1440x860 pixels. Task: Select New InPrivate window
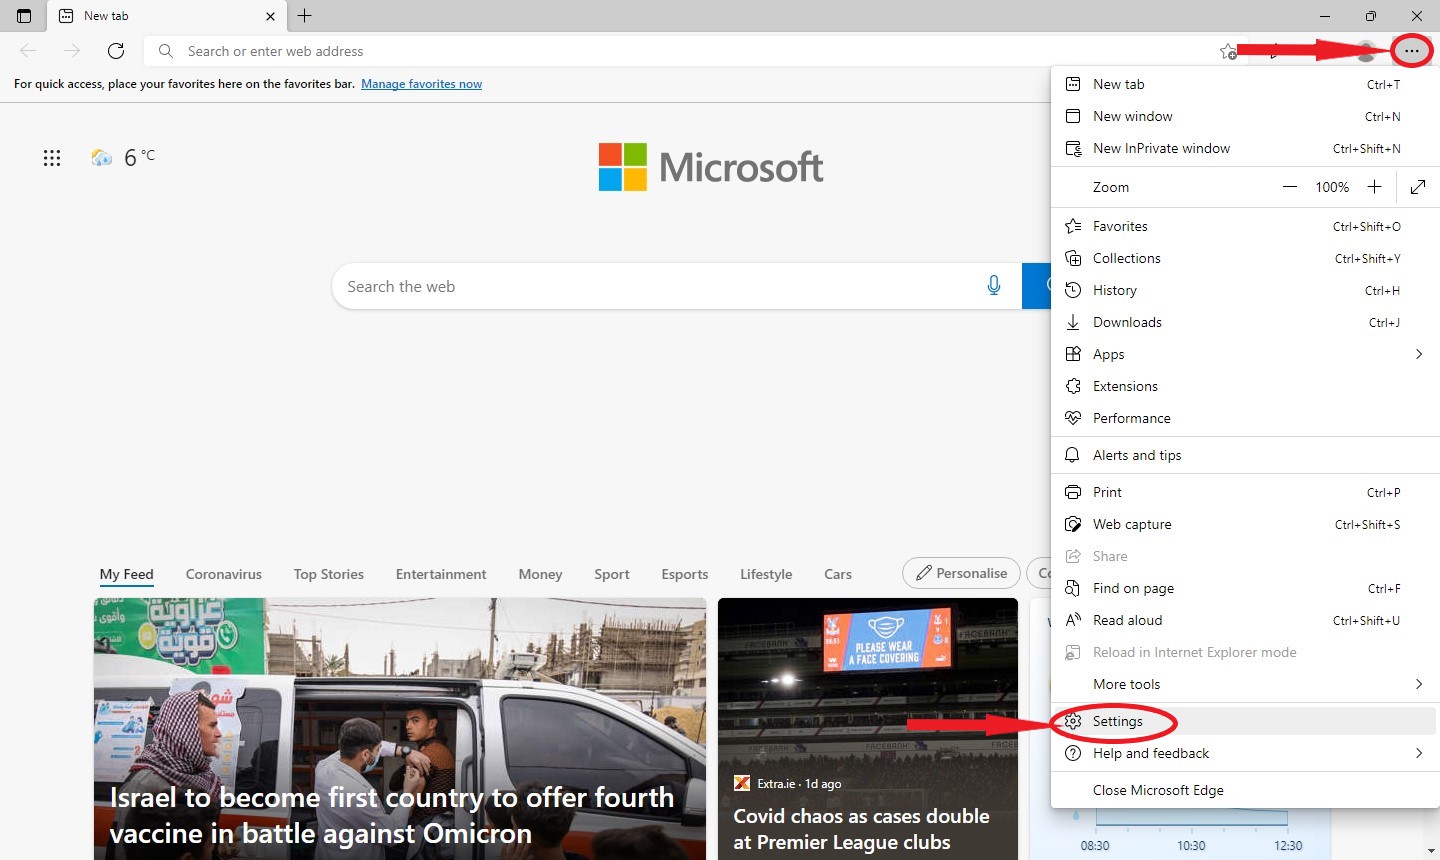tap(1161, 148)
